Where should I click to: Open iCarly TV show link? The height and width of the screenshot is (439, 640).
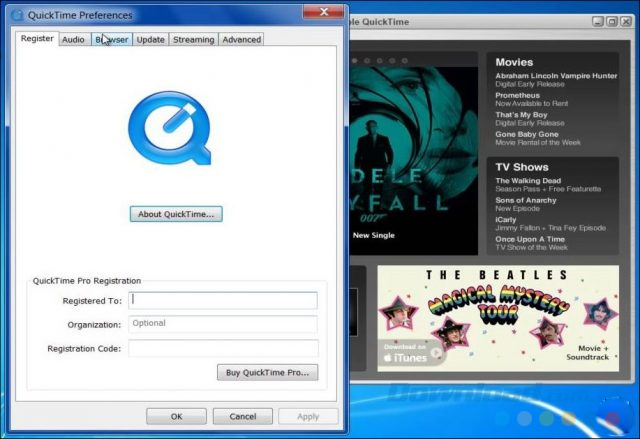coord(506,220)
